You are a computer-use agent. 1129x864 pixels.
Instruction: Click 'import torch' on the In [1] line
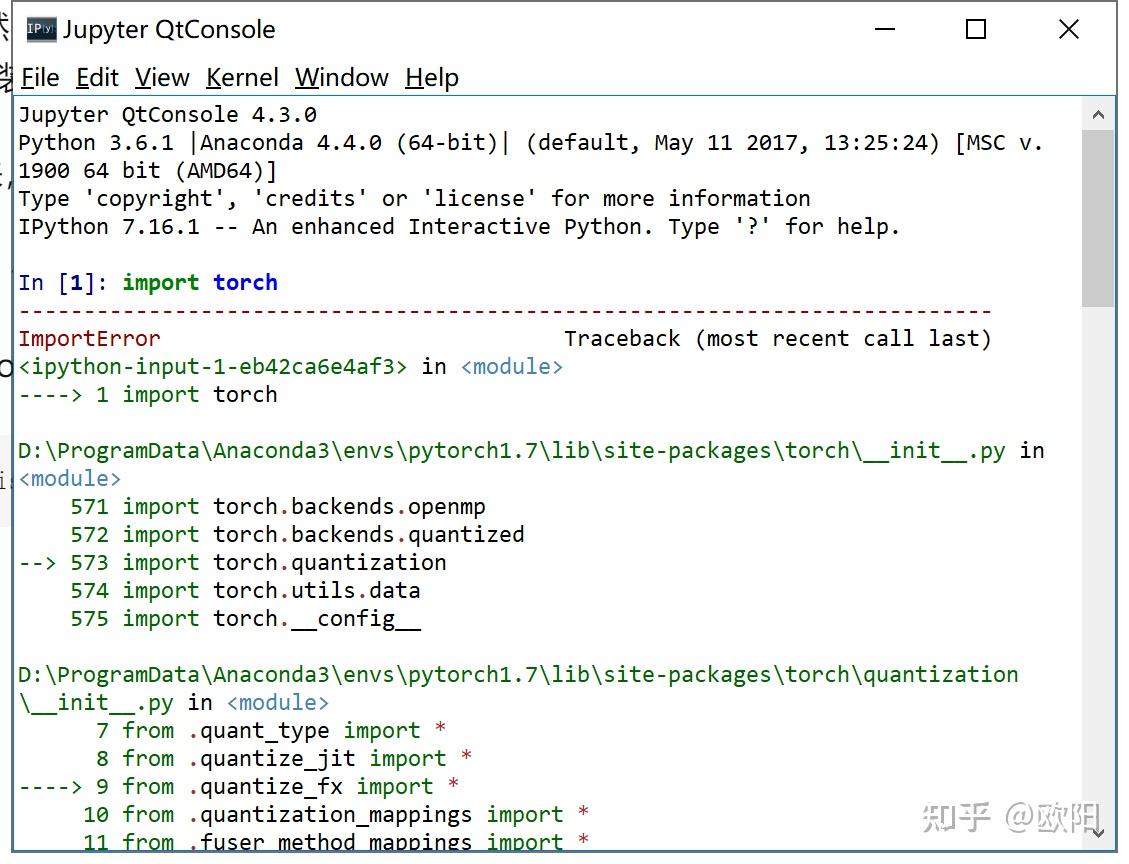pos(200,282)
